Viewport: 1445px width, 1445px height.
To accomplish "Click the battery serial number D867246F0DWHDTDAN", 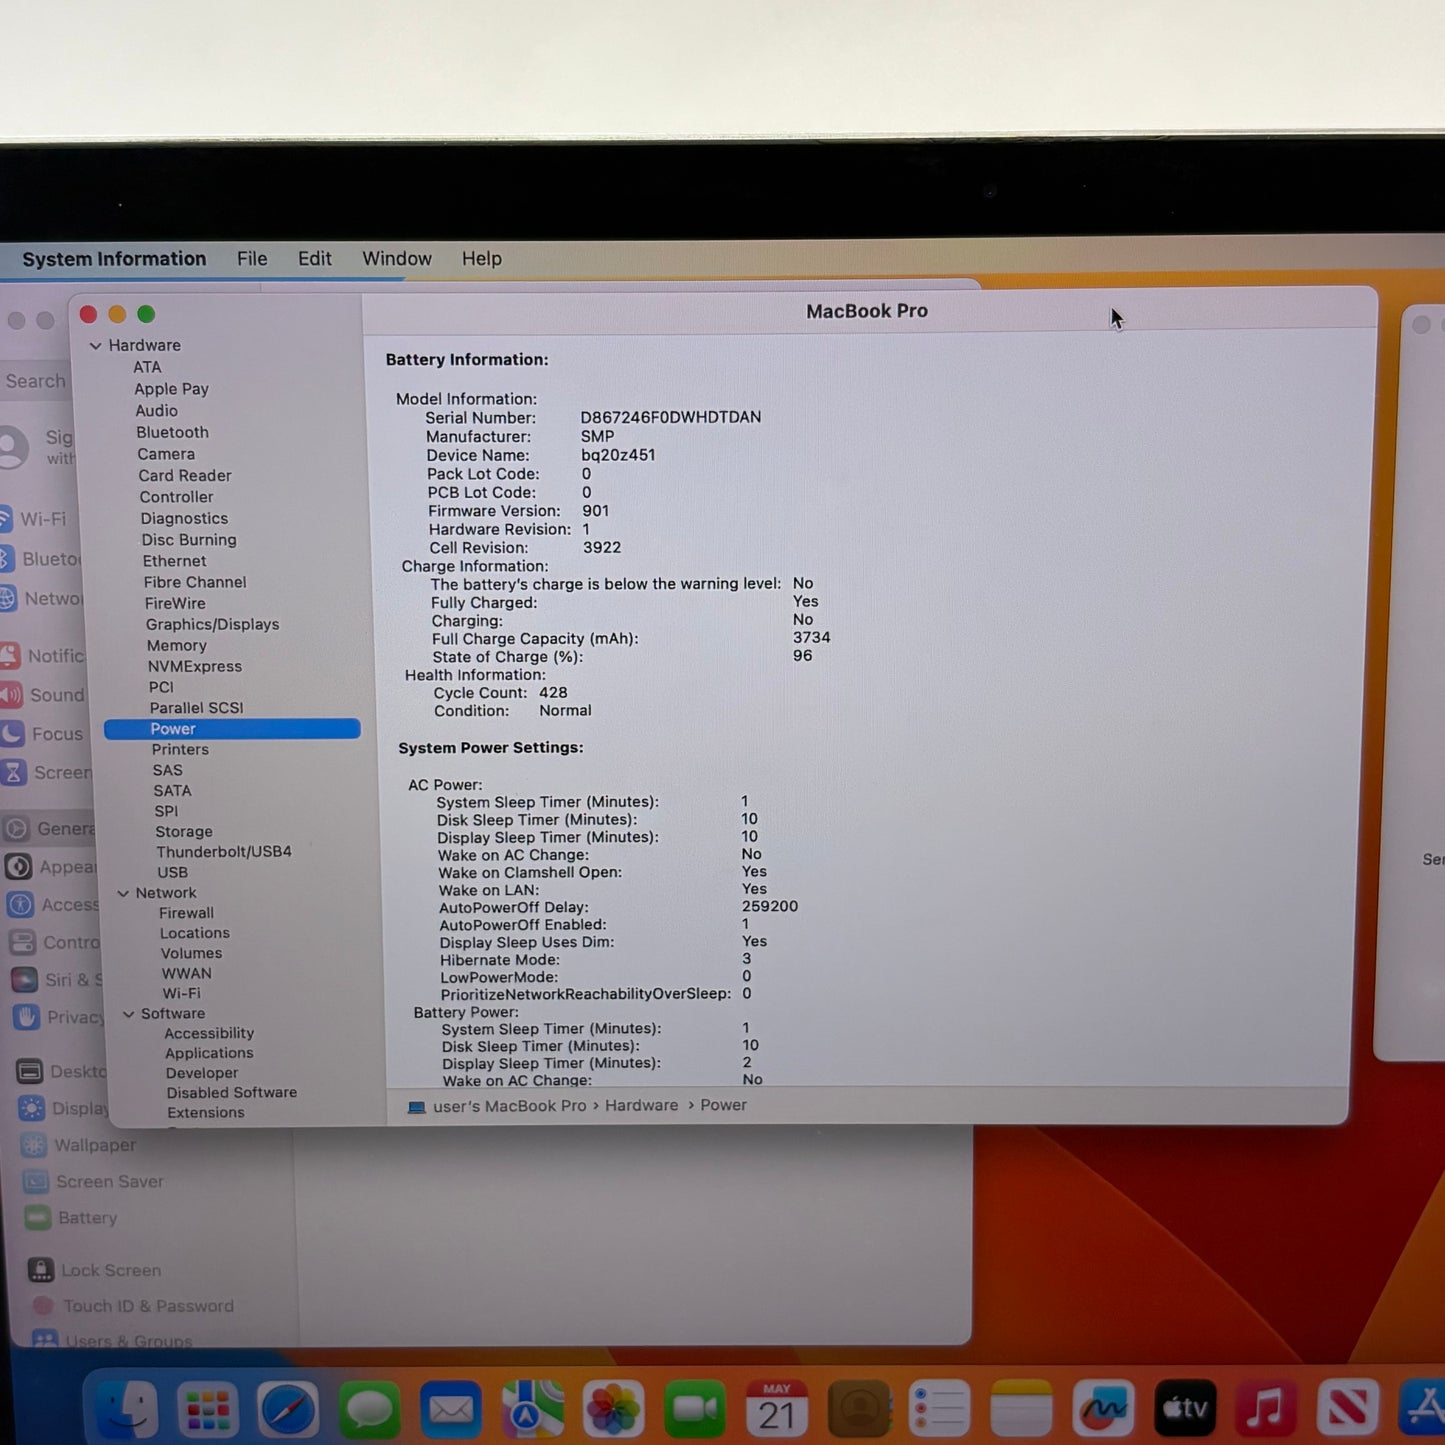I will click(671, 417).
